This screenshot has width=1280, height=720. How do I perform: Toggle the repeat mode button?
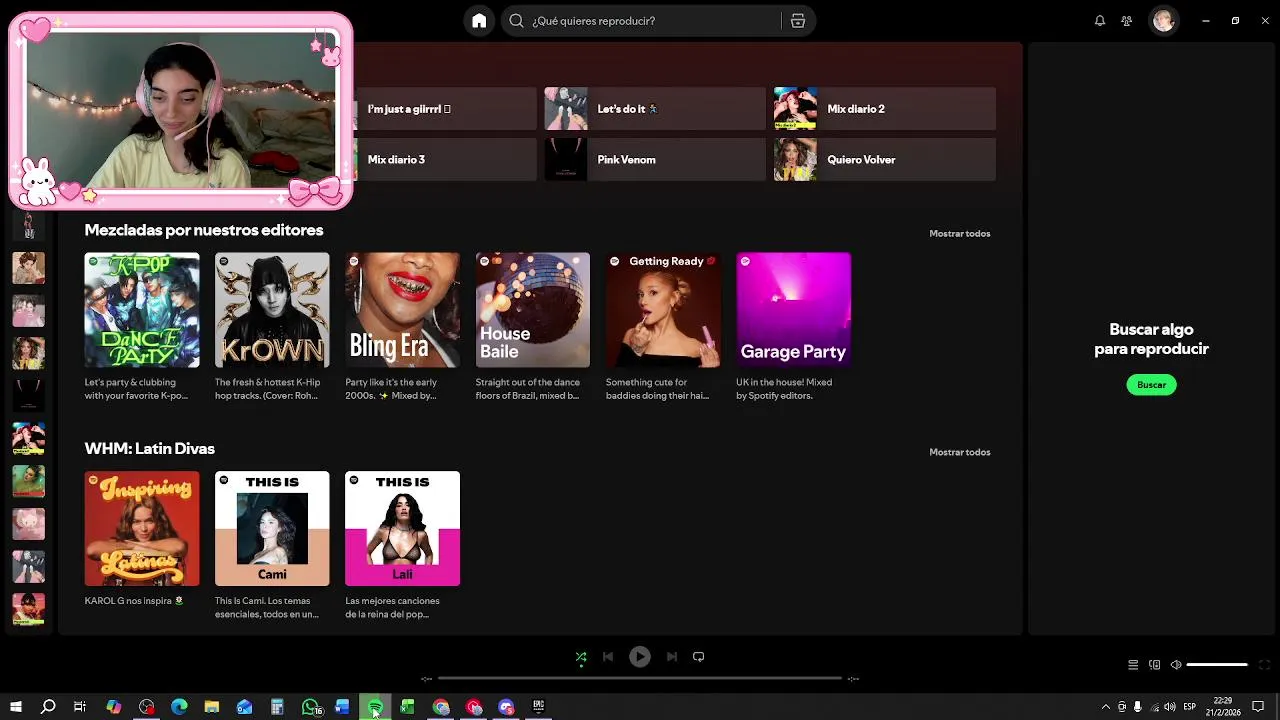tap(699, 657)
